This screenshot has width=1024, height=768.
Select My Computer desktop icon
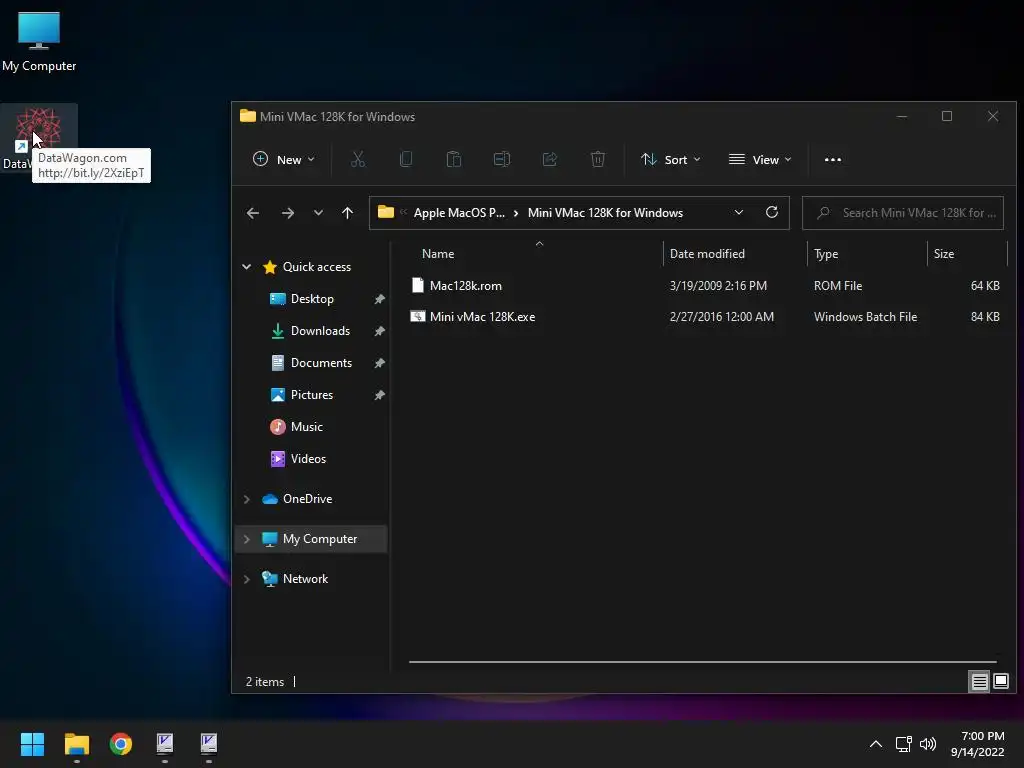pos(39,42)
